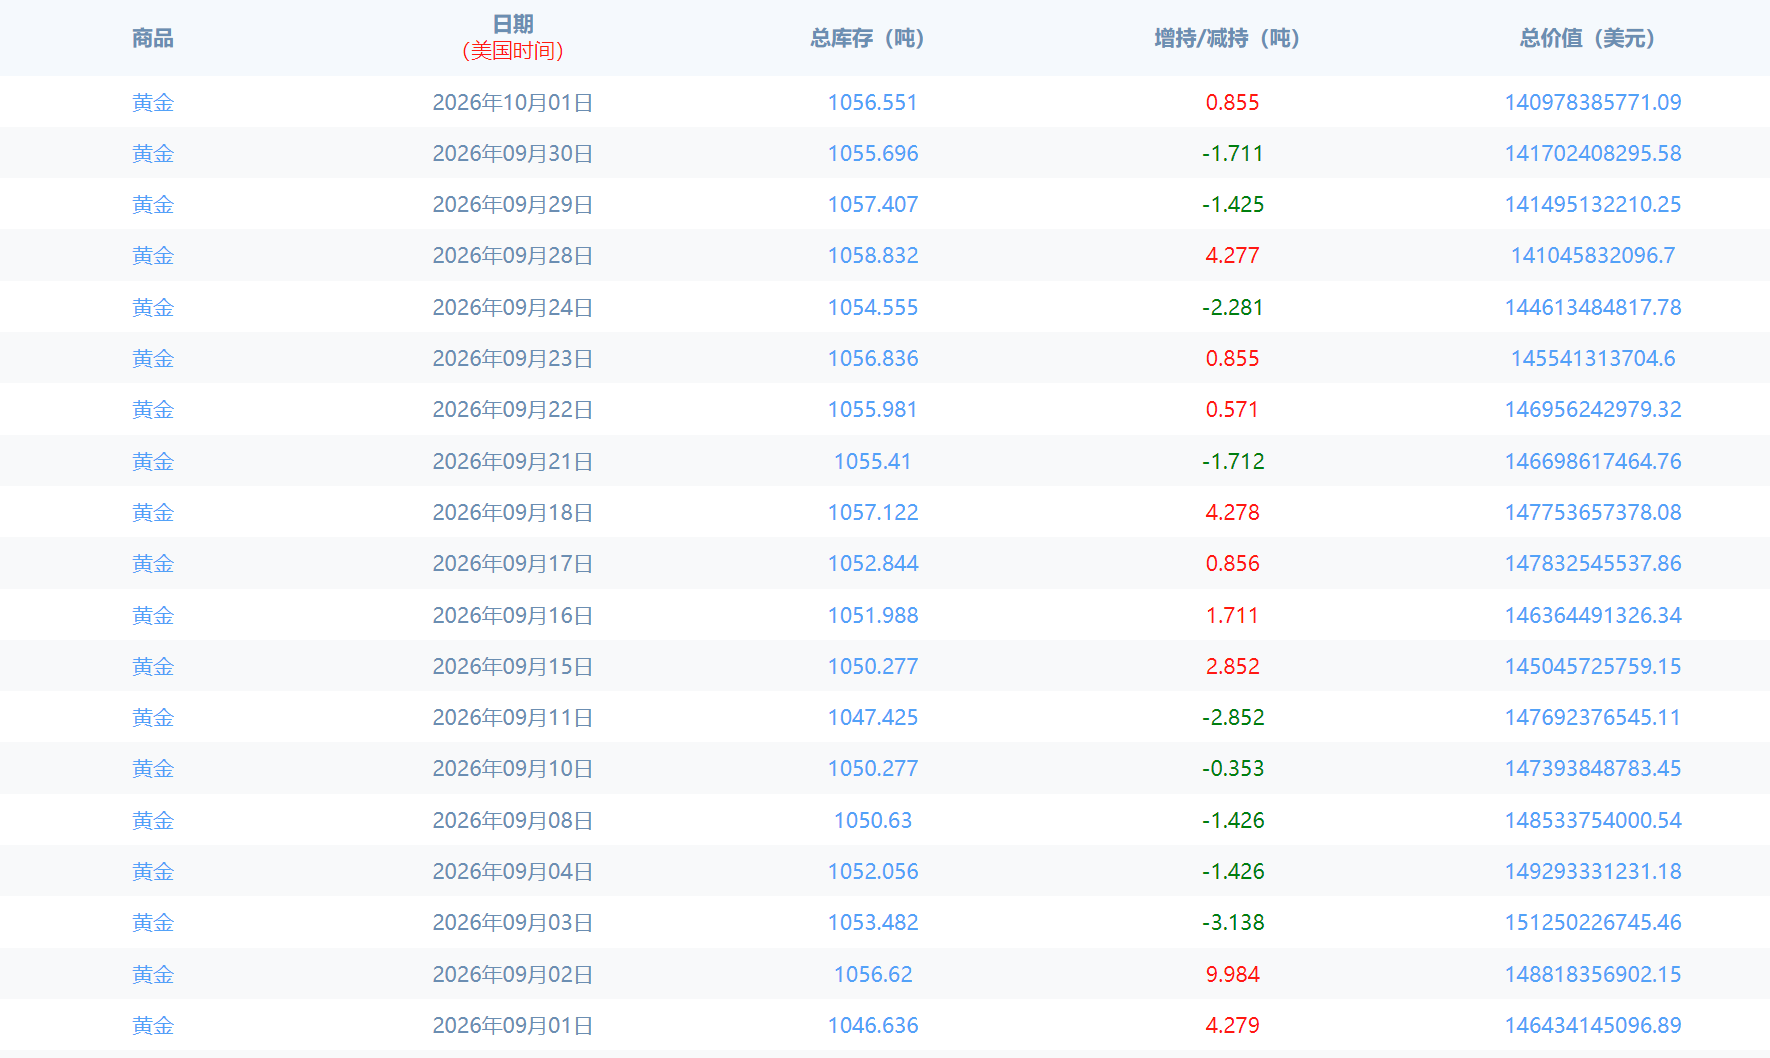Image resolution: width=1770 pixels, height=1058 pixels.
Task: Click change value 4.278
Action: pyautogui.click(x=1233, y=512)
